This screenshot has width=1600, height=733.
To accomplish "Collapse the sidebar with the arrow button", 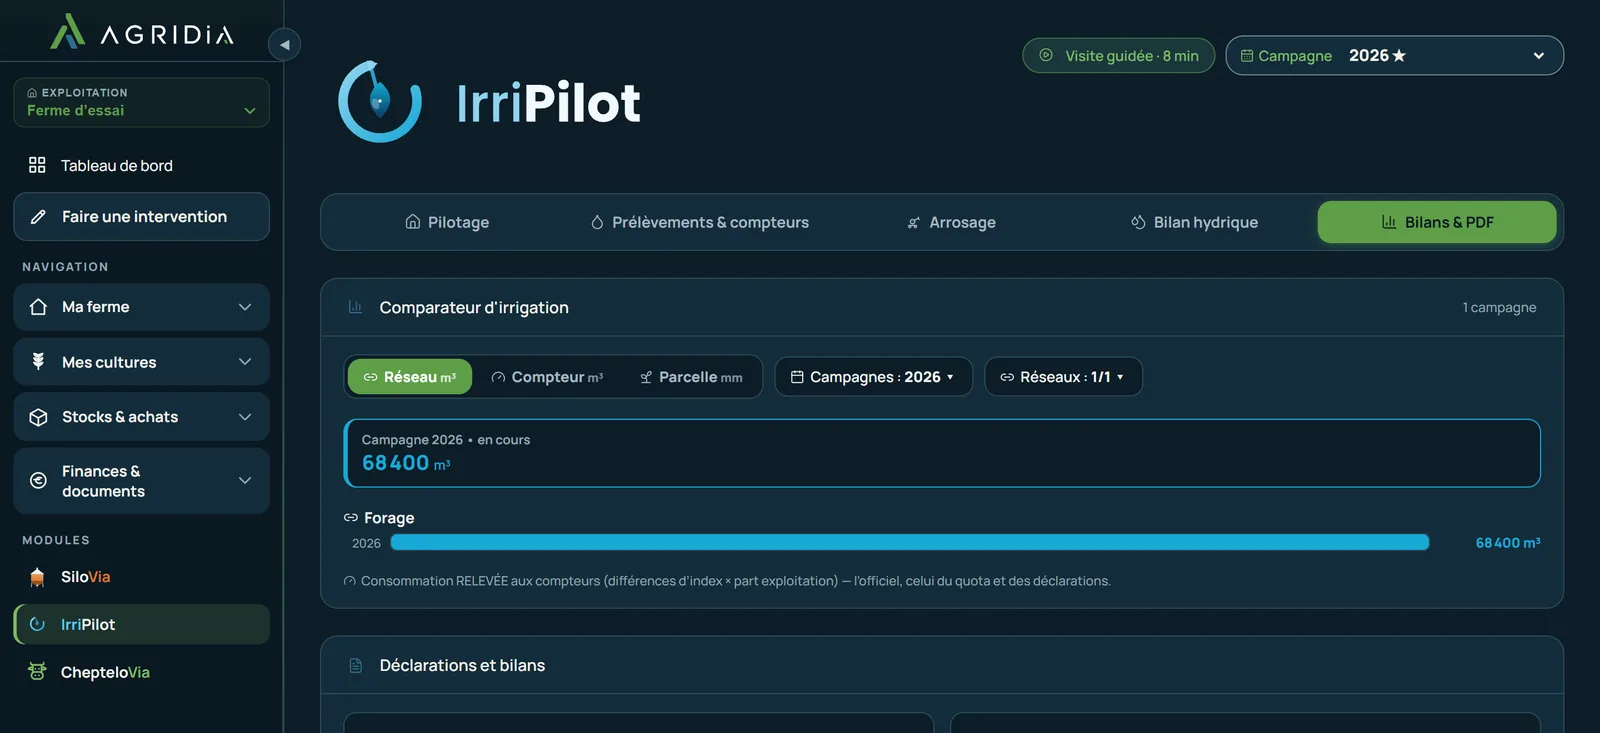I will [x=285, y=44].
